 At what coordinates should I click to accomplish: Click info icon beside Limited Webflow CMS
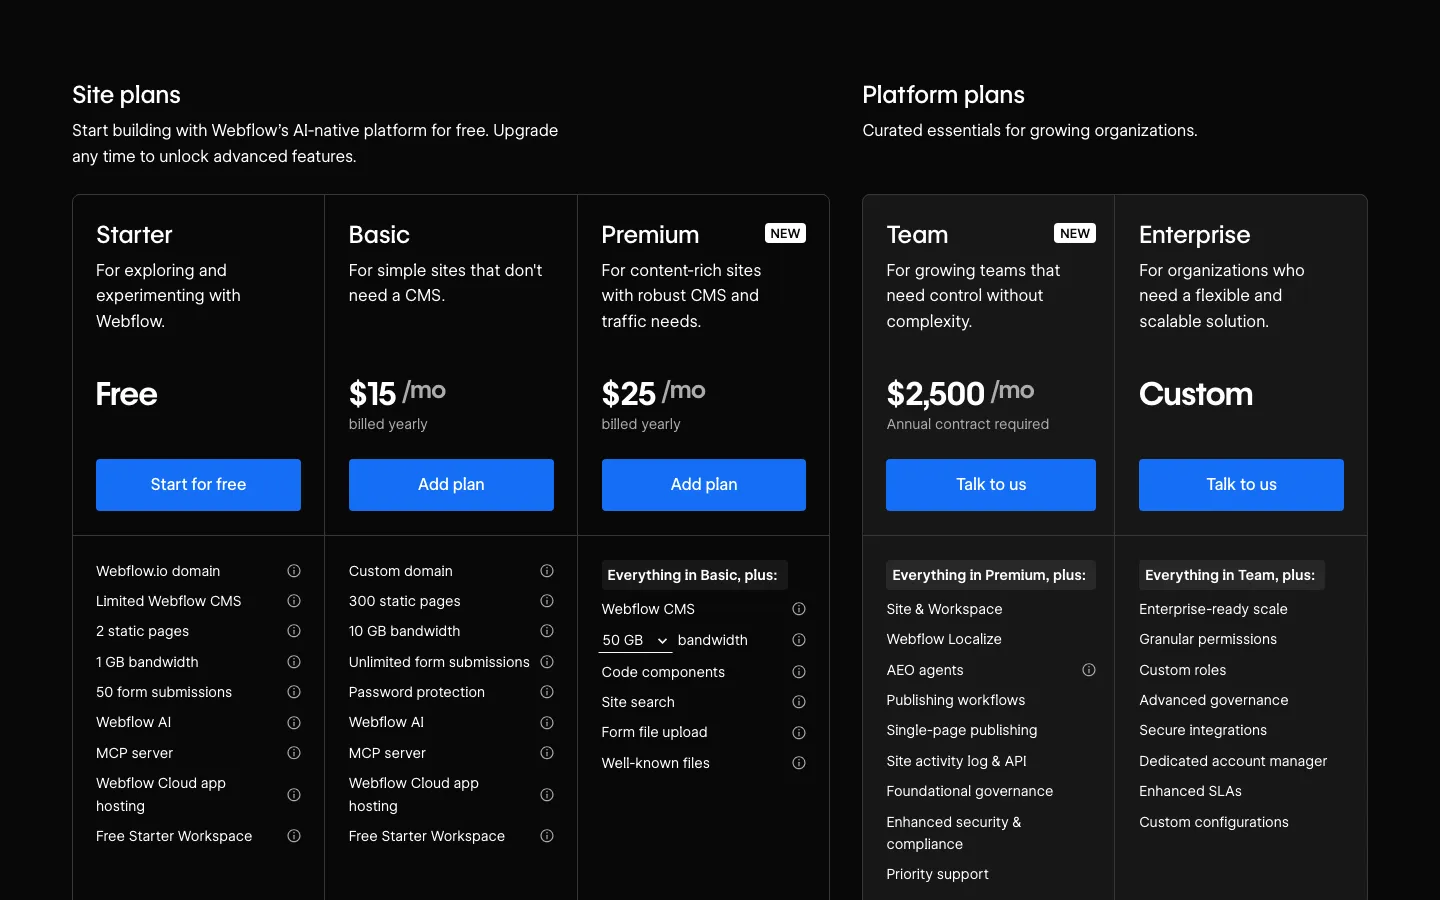(294, 601)
